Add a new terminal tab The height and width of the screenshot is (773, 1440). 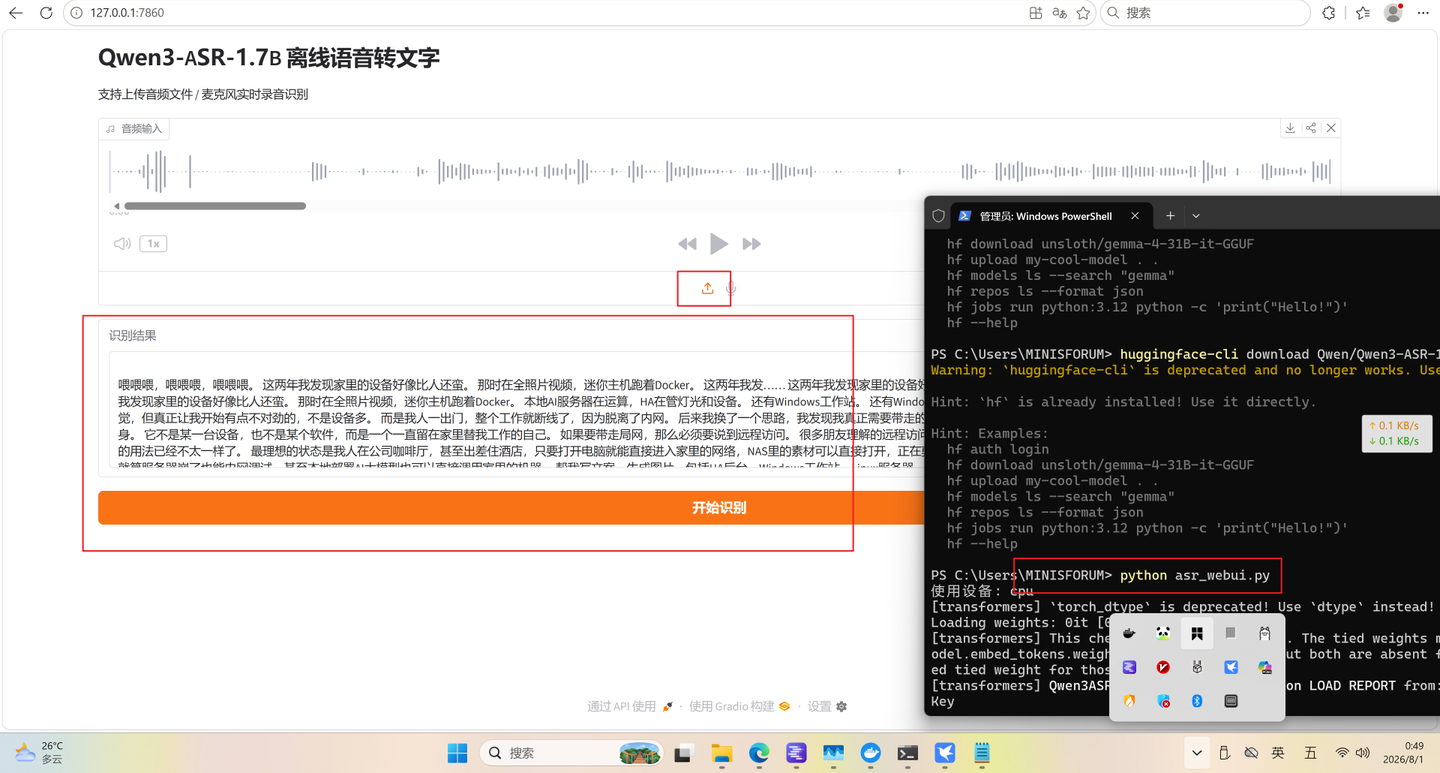coord(1170,216)
